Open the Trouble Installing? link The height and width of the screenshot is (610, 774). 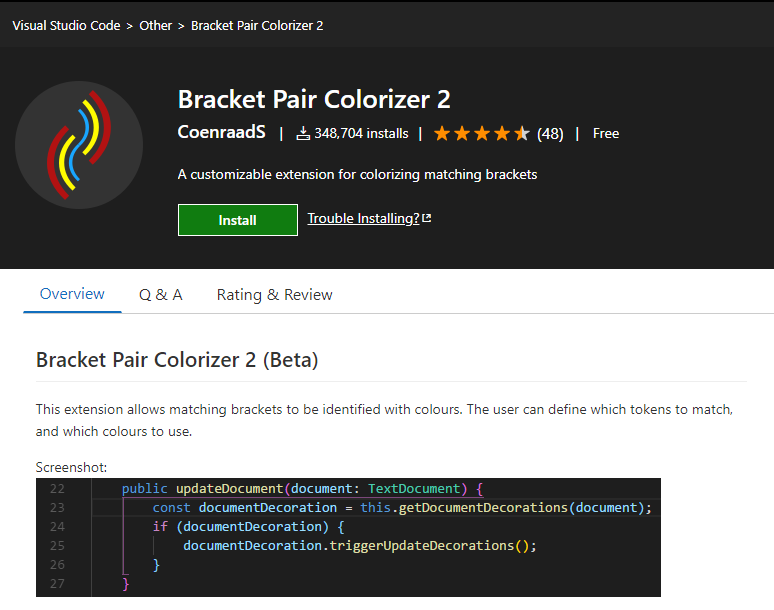click(363, 218)
